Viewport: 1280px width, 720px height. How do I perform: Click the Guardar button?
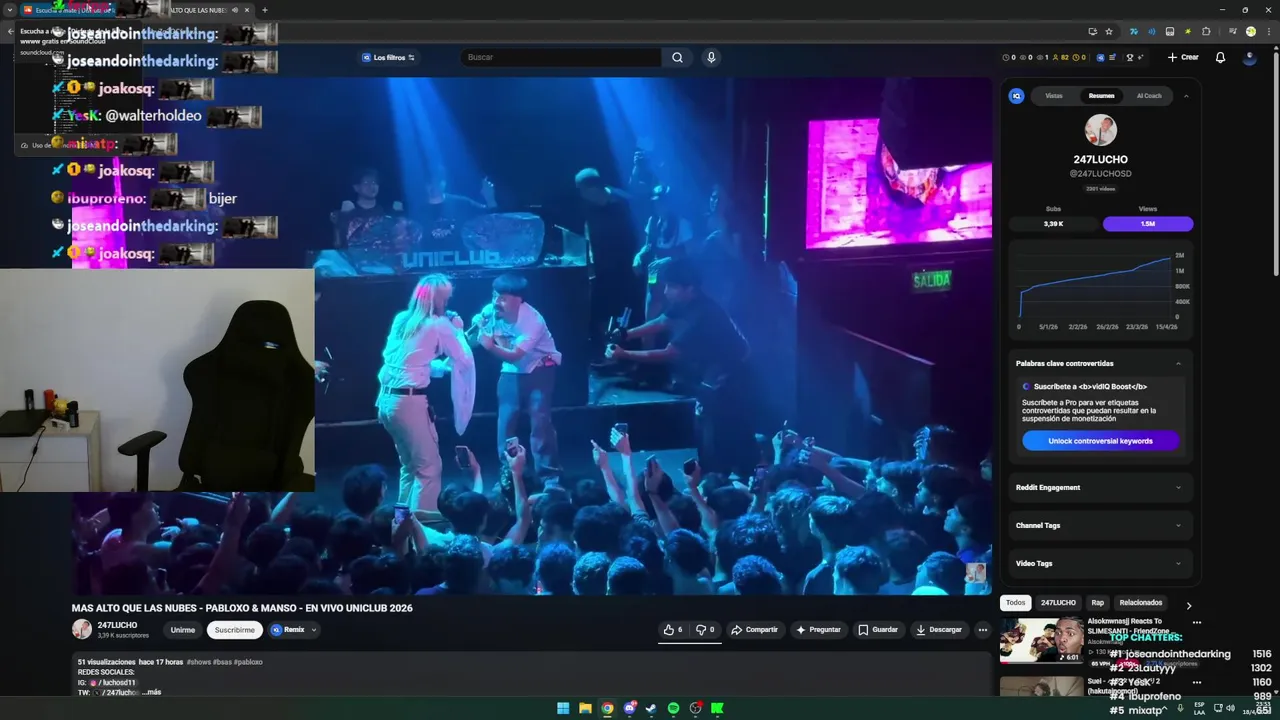(878, 630)
